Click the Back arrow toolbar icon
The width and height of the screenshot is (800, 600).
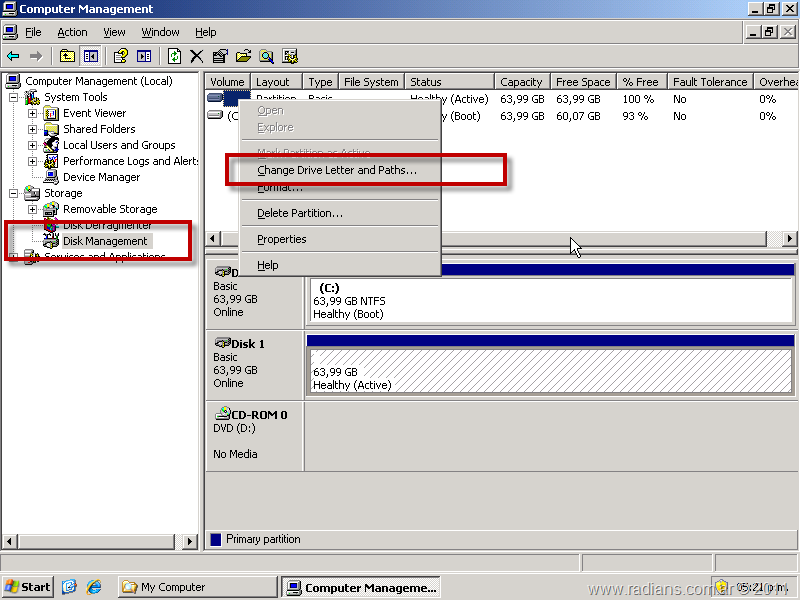pos(13,56)
